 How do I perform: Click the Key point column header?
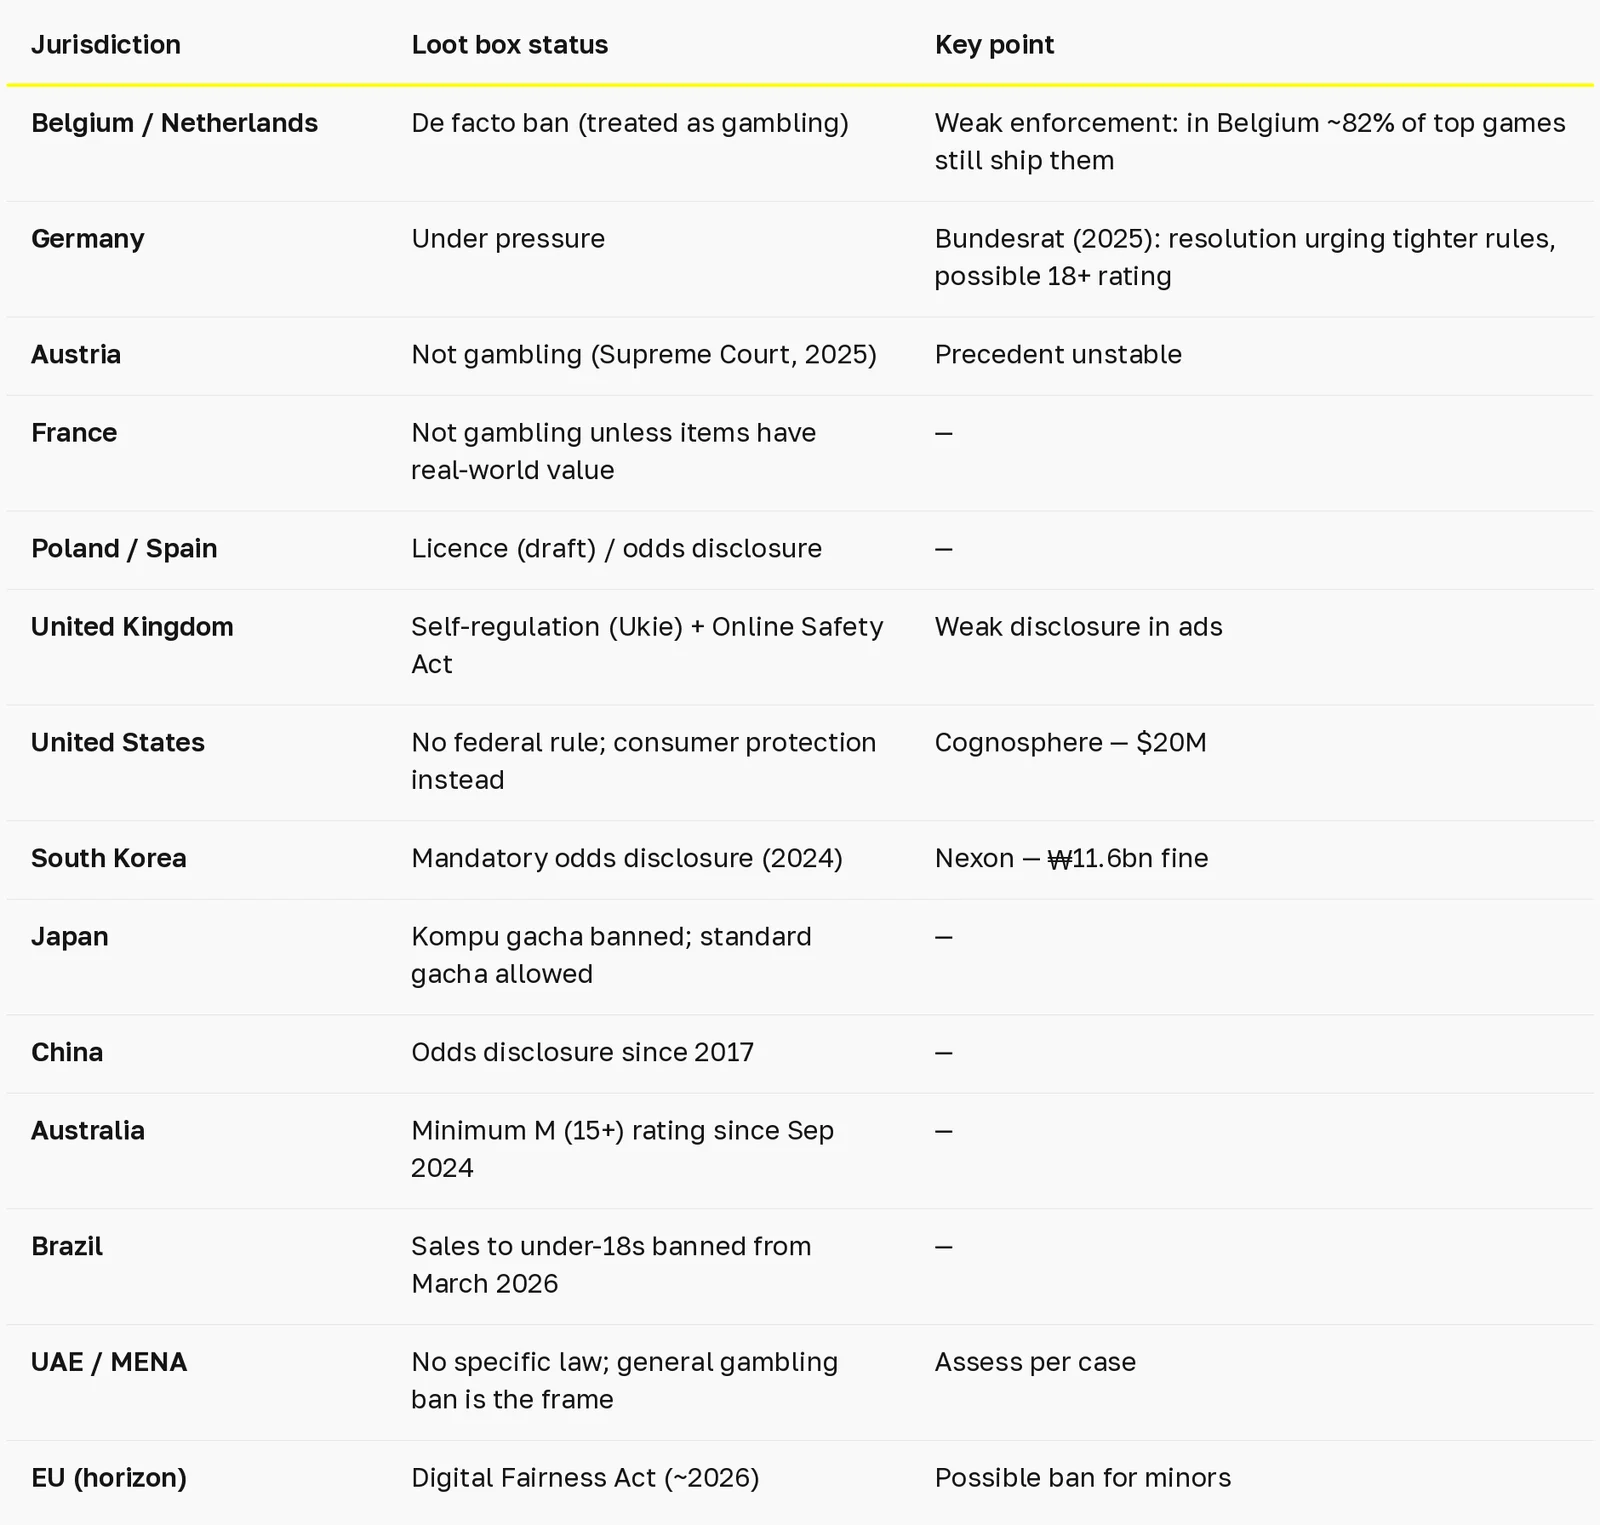click(994, 45)
